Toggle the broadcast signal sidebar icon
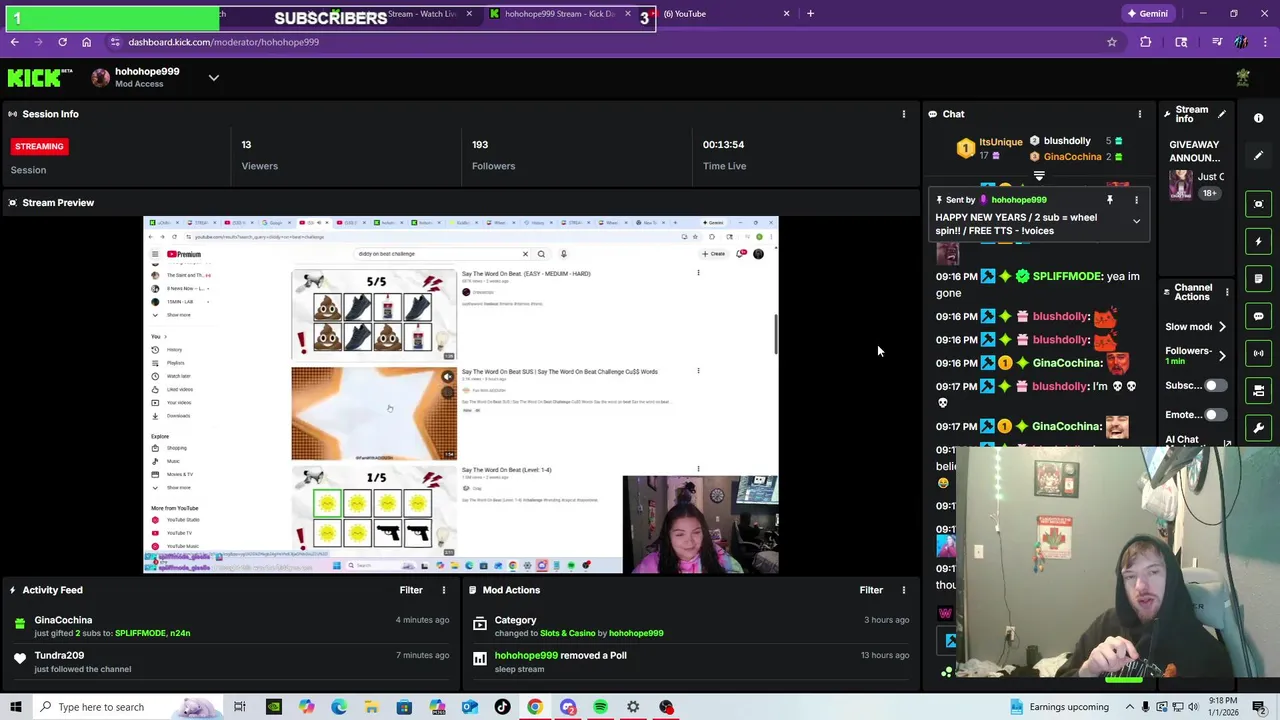This screenshot has height=720, width=1280. click(1259, 353)
